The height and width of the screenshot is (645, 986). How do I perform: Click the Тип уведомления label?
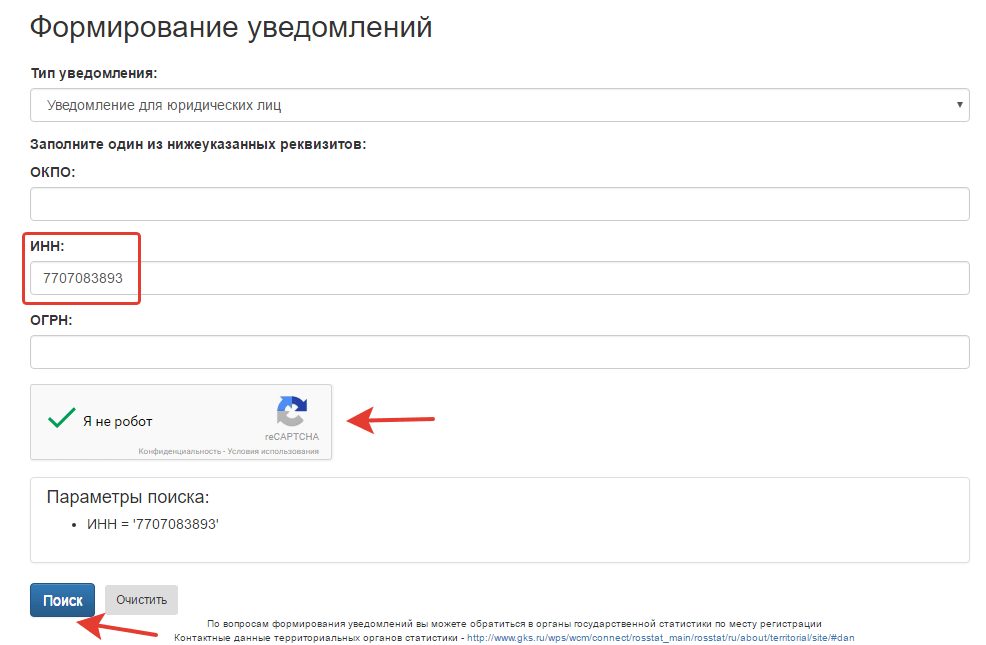94,74
